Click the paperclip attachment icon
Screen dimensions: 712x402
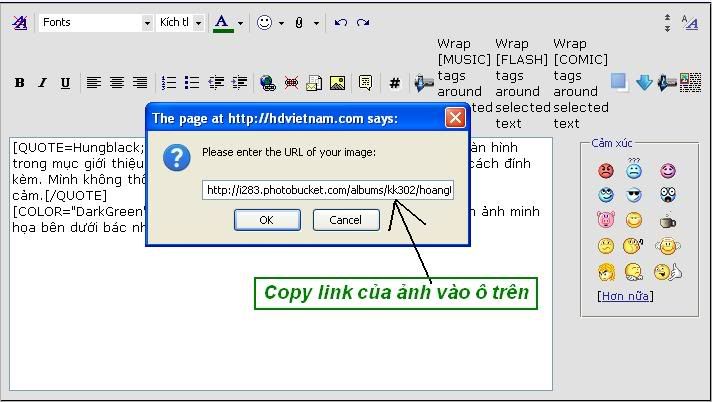pyautogui.click(x=299, y=23)
